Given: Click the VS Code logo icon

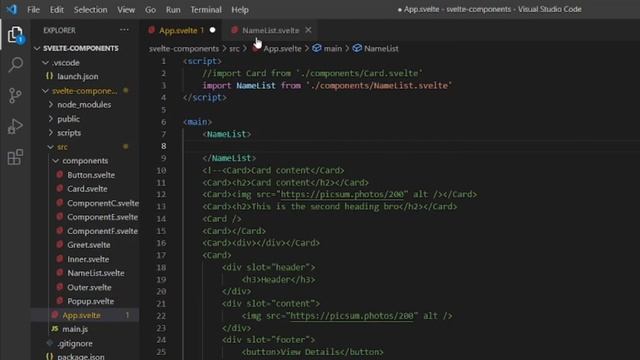Looking at the screenshot, I should [x=11, y=9].
